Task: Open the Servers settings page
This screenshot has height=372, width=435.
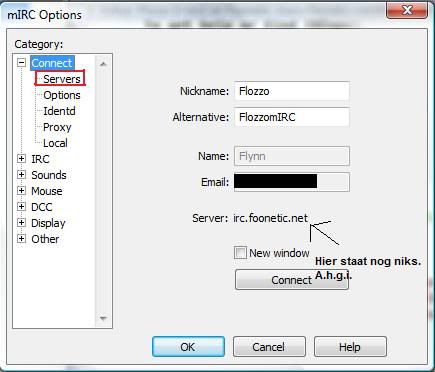Action: [62, 79]
